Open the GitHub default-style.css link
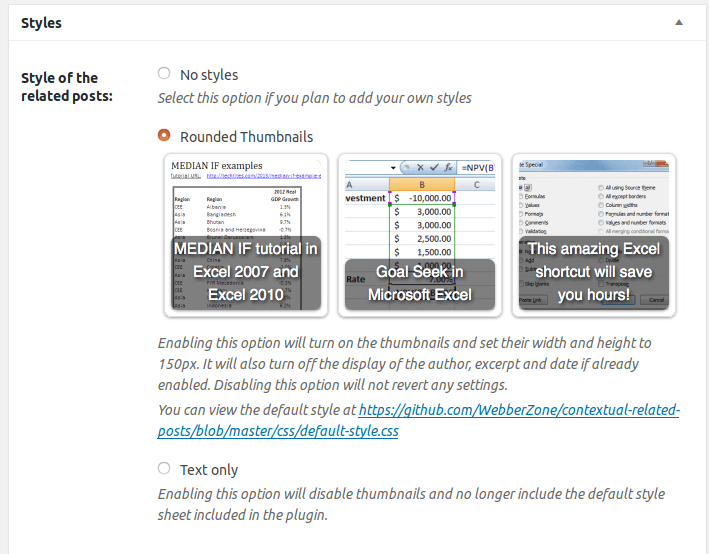The height and width of the screenshot is (554, 709). tap(418, 420)
